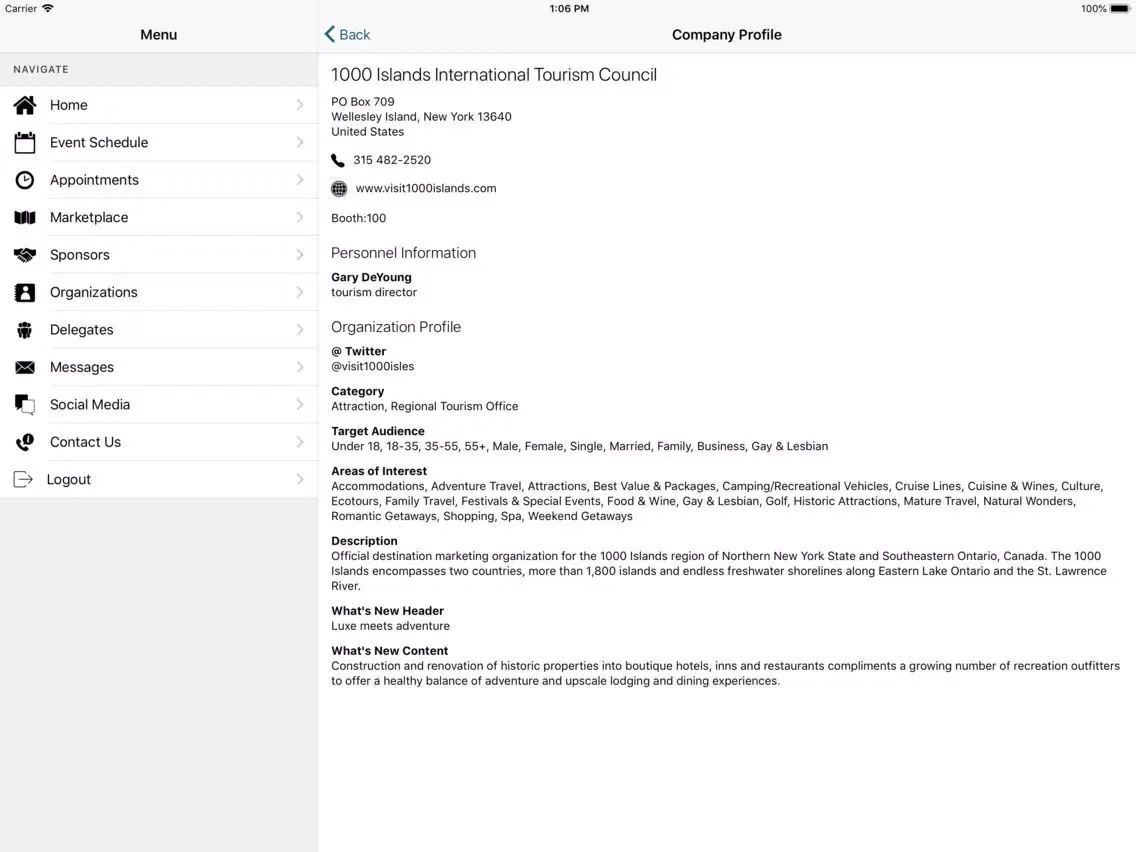Viewport: 1136px width, 852px height.
Task: Click the Delegates people icon
Action: (x=25, y=330)
